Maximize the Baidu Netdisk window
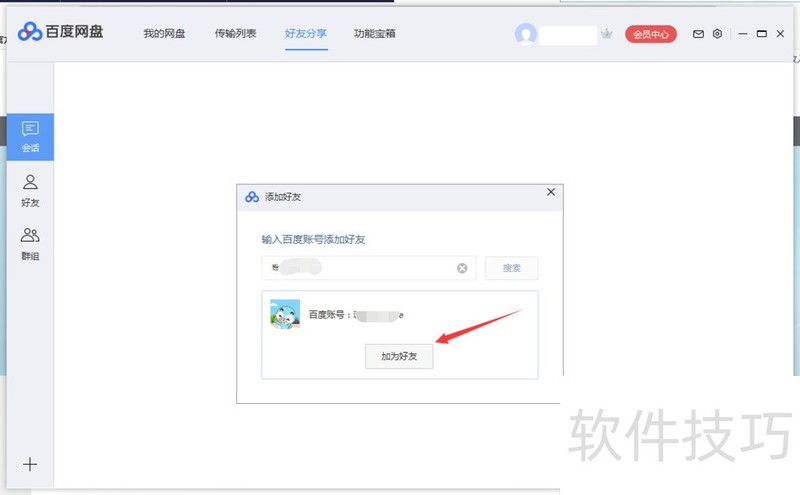 pos(762,34)
